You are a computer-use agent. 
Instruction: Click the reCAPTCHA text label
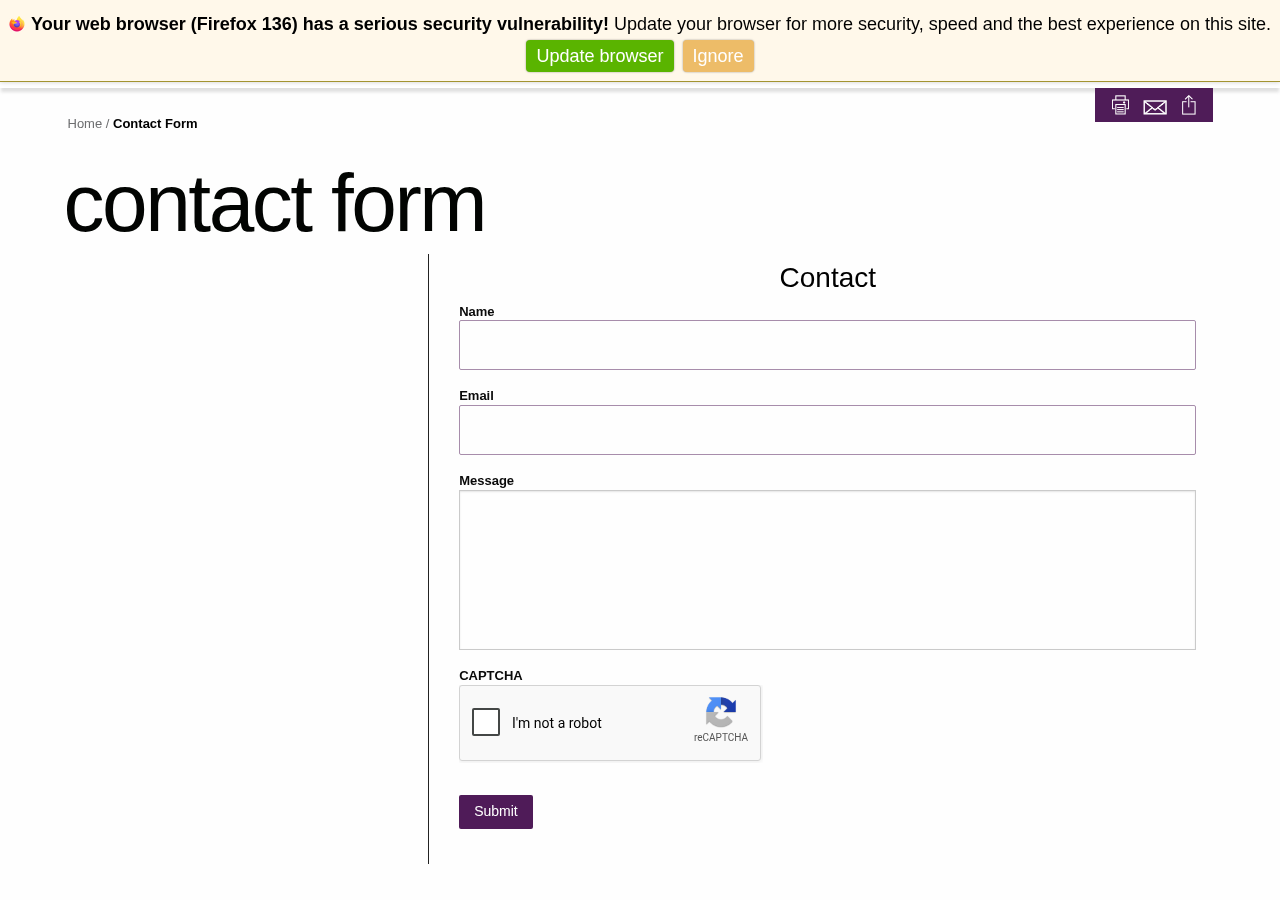tap(721, 738)
